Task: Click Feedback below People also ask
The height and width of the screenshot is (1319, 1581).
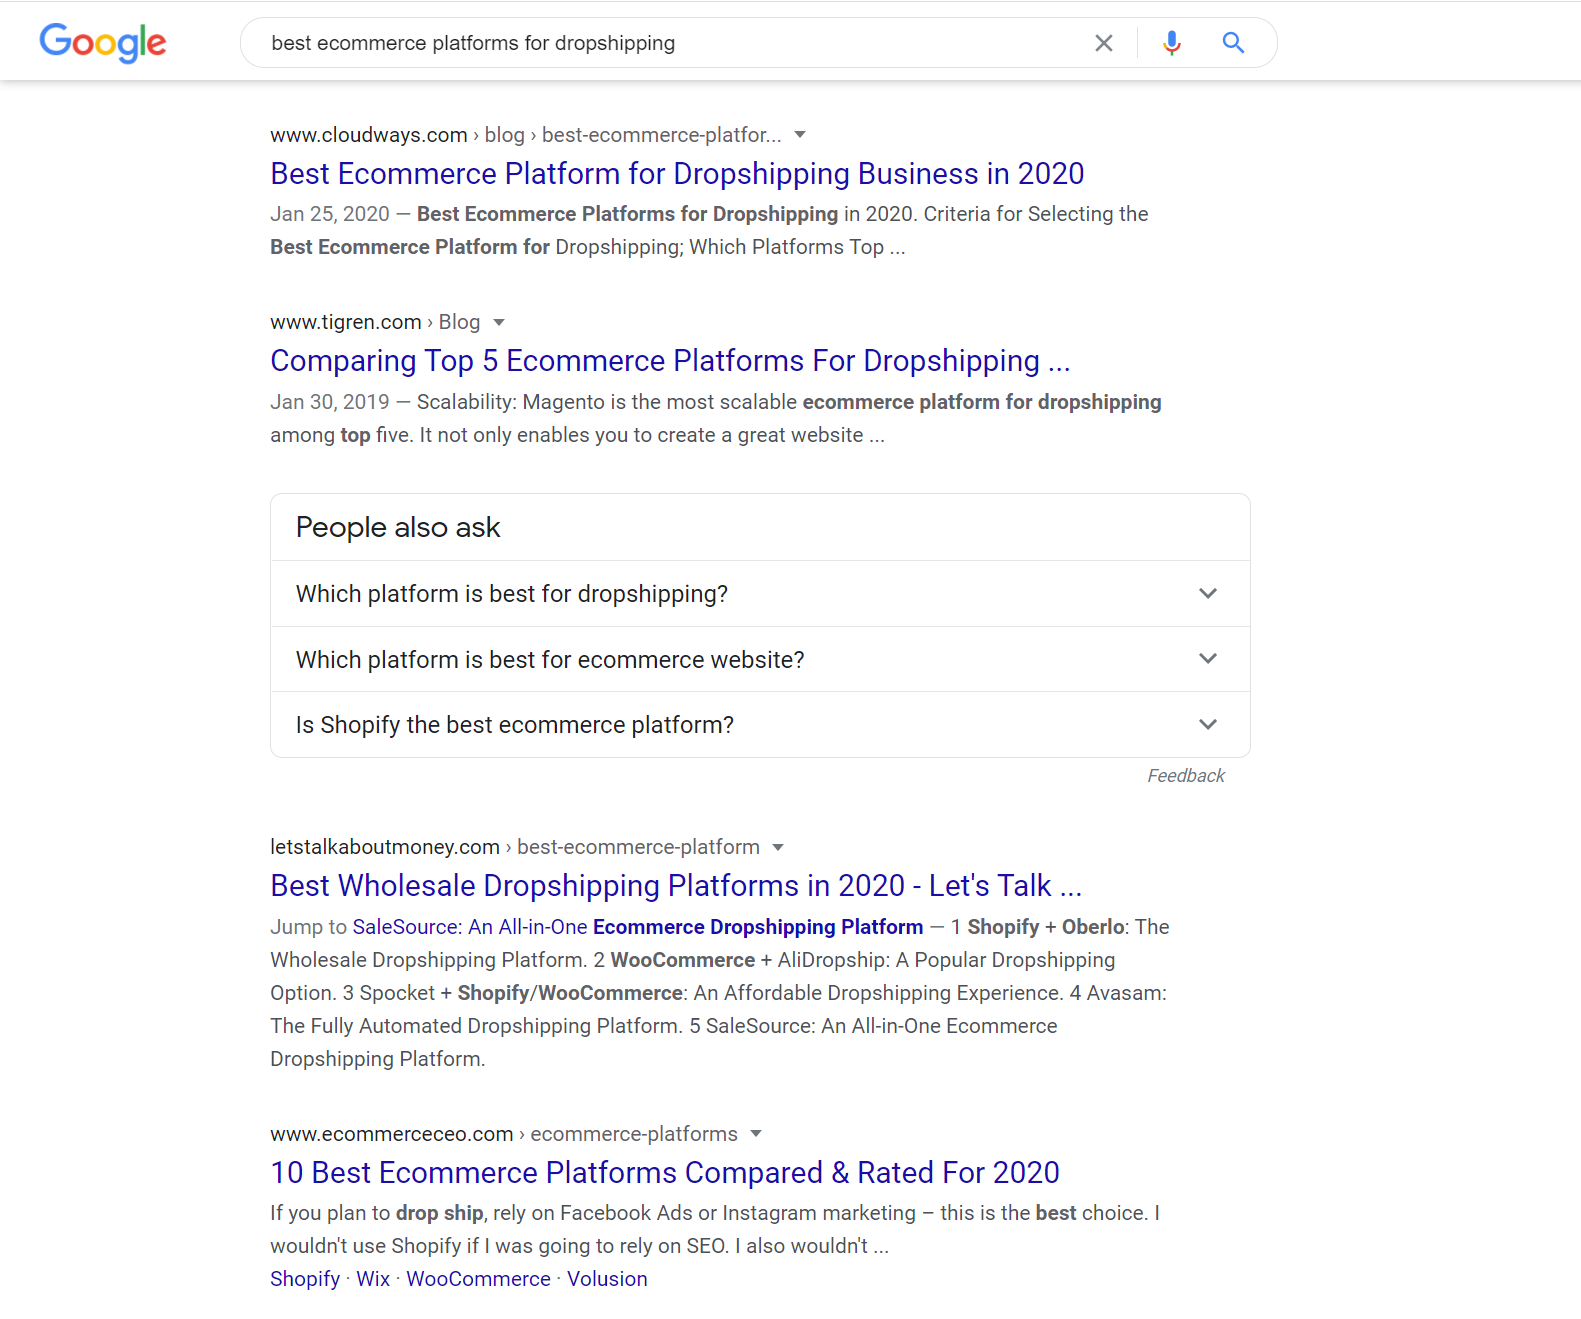Action: point(1185,776)
